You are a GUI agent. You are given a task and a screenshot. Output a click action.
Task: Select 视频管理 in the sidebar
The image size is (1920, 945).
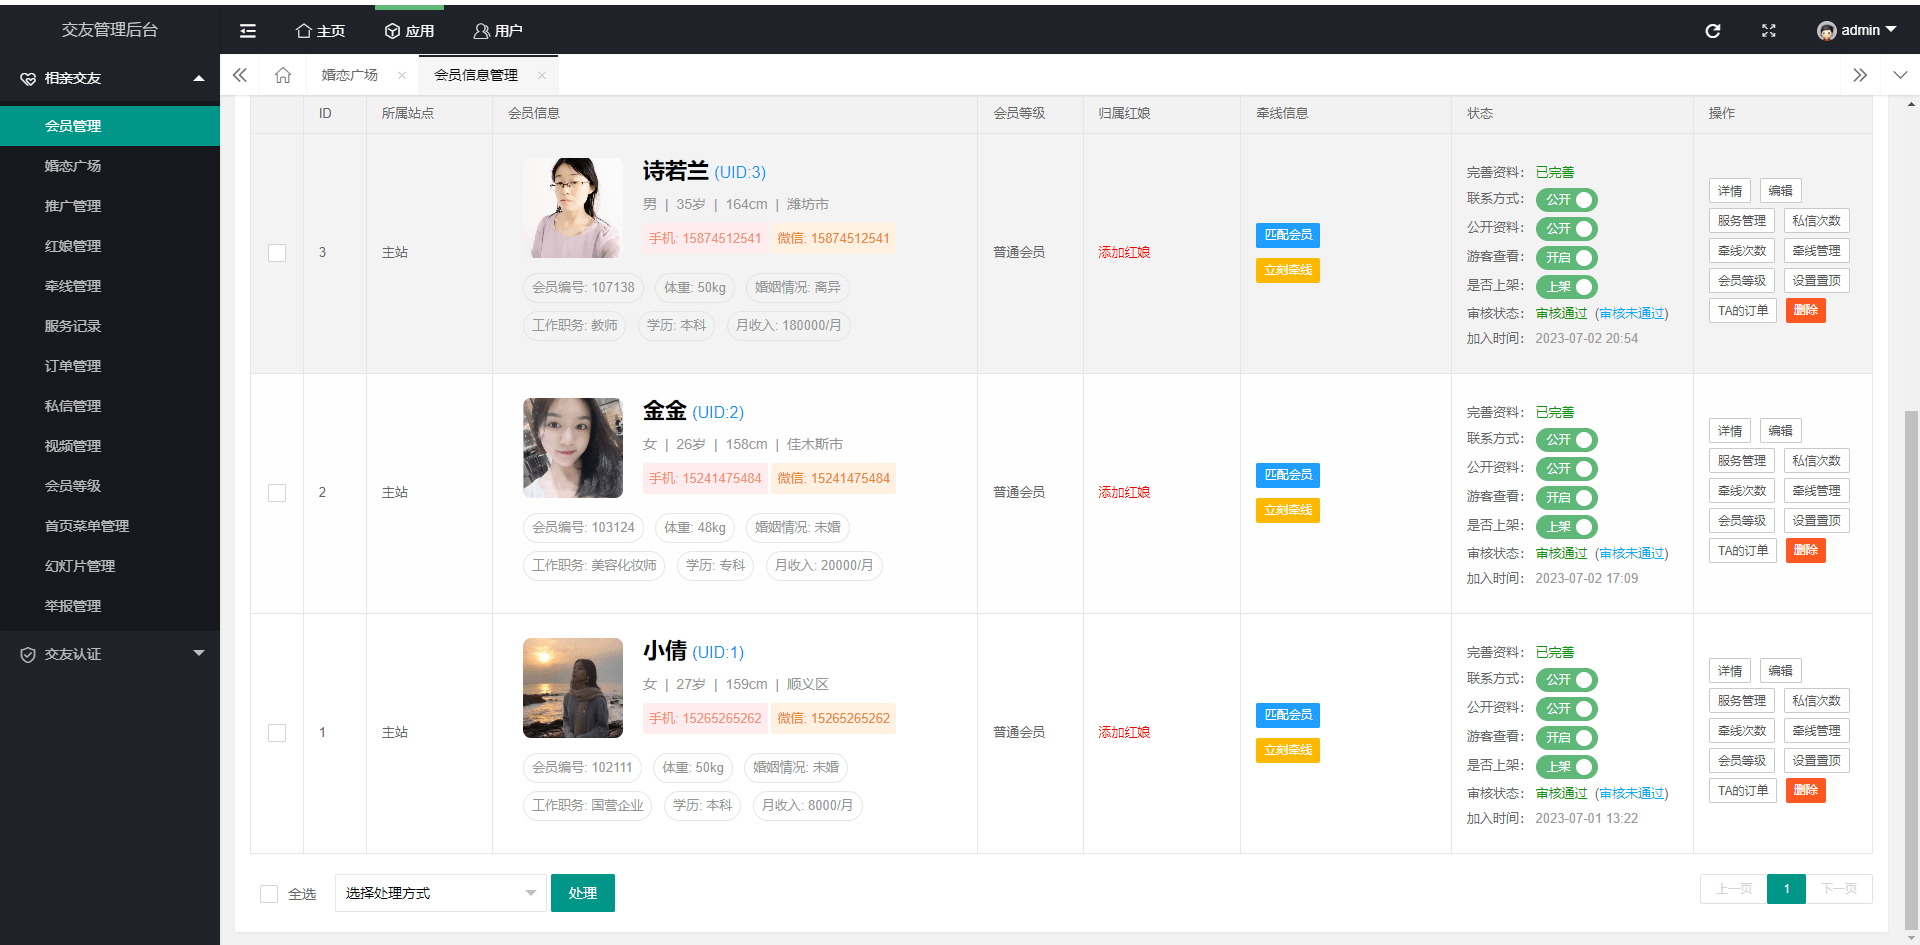pos(110,446)
